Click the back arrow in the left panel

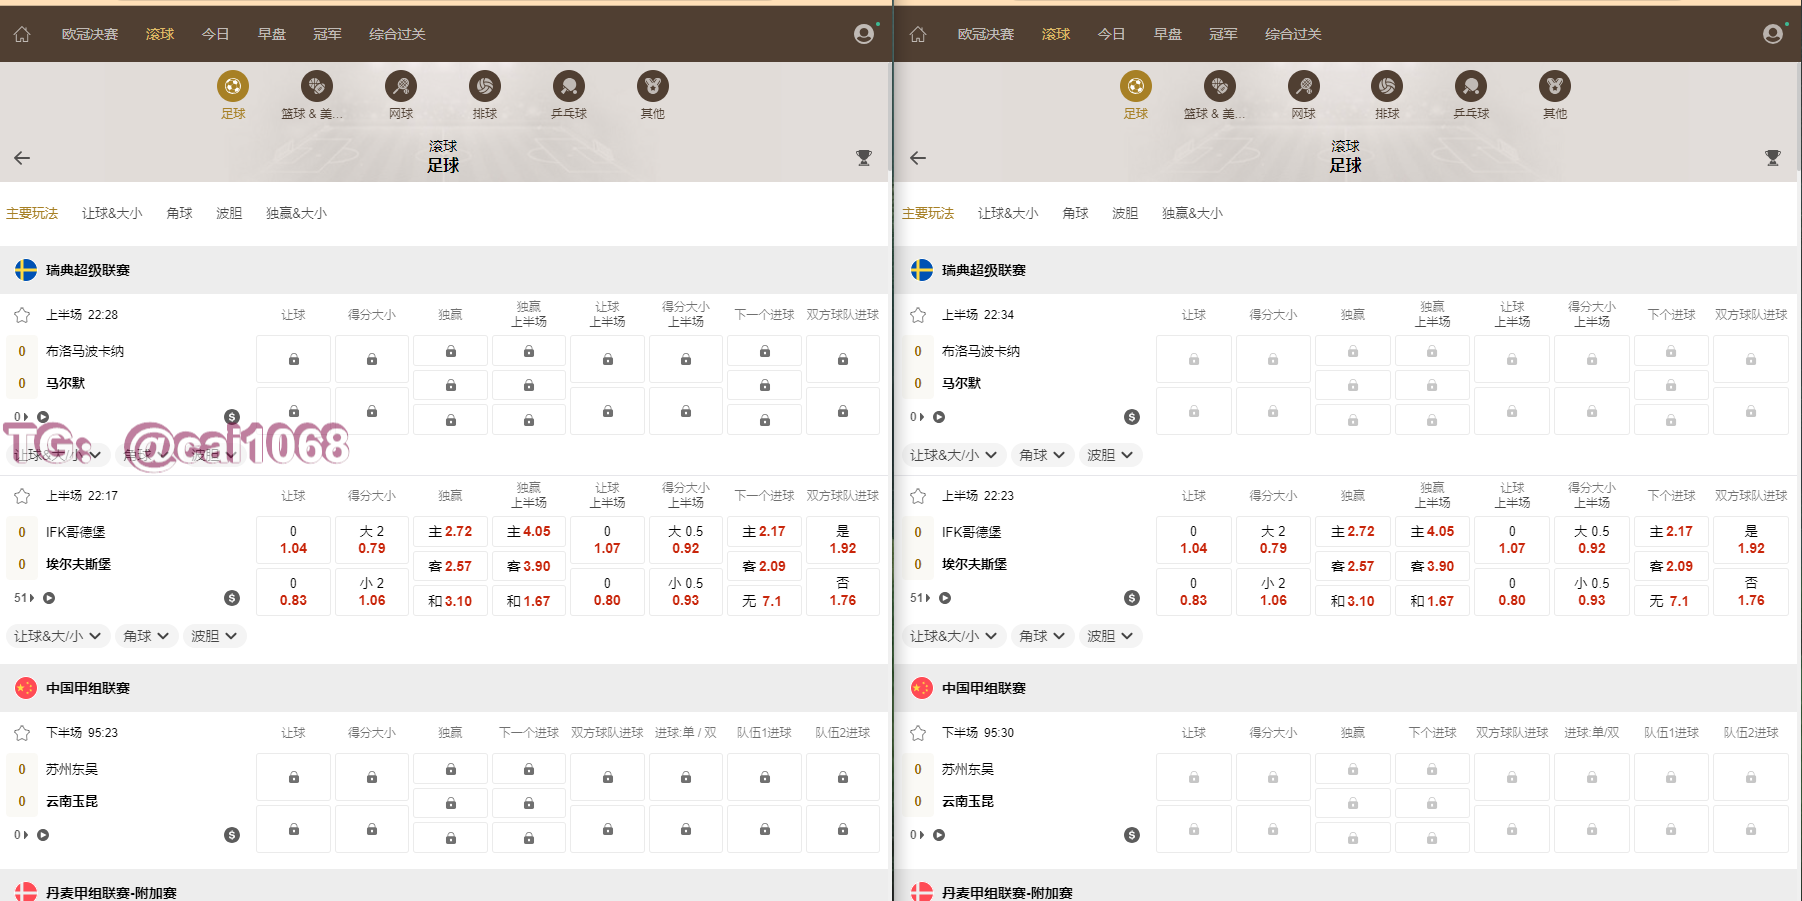coord(22,158)
